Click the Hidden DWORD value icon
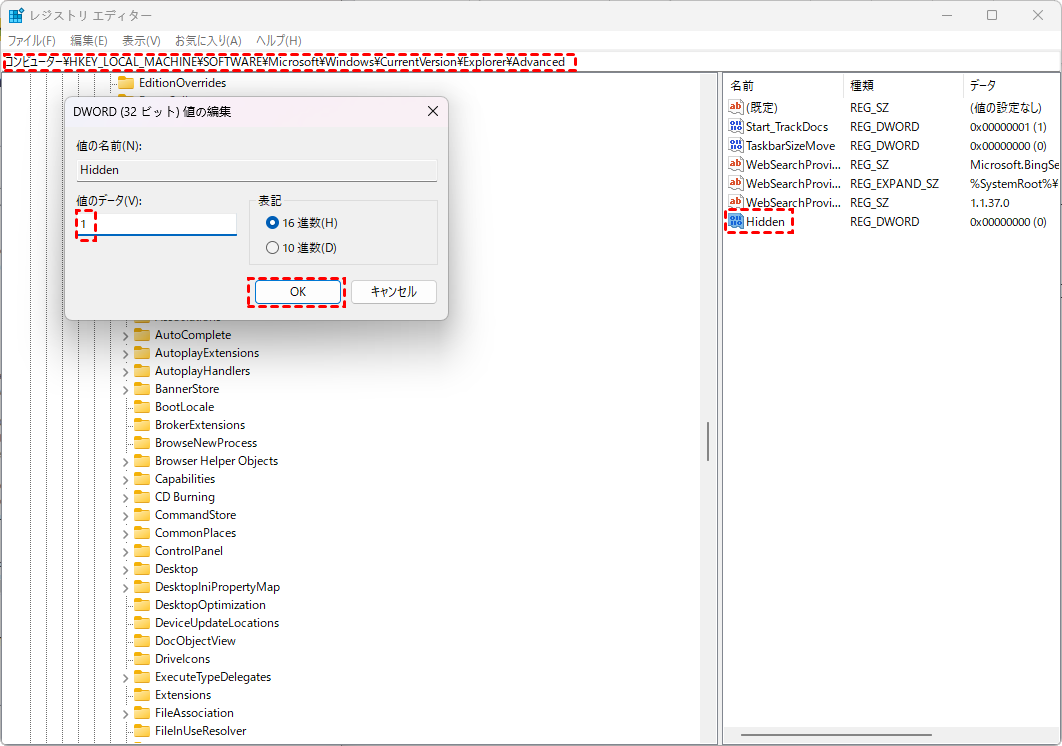 (736, 222)
